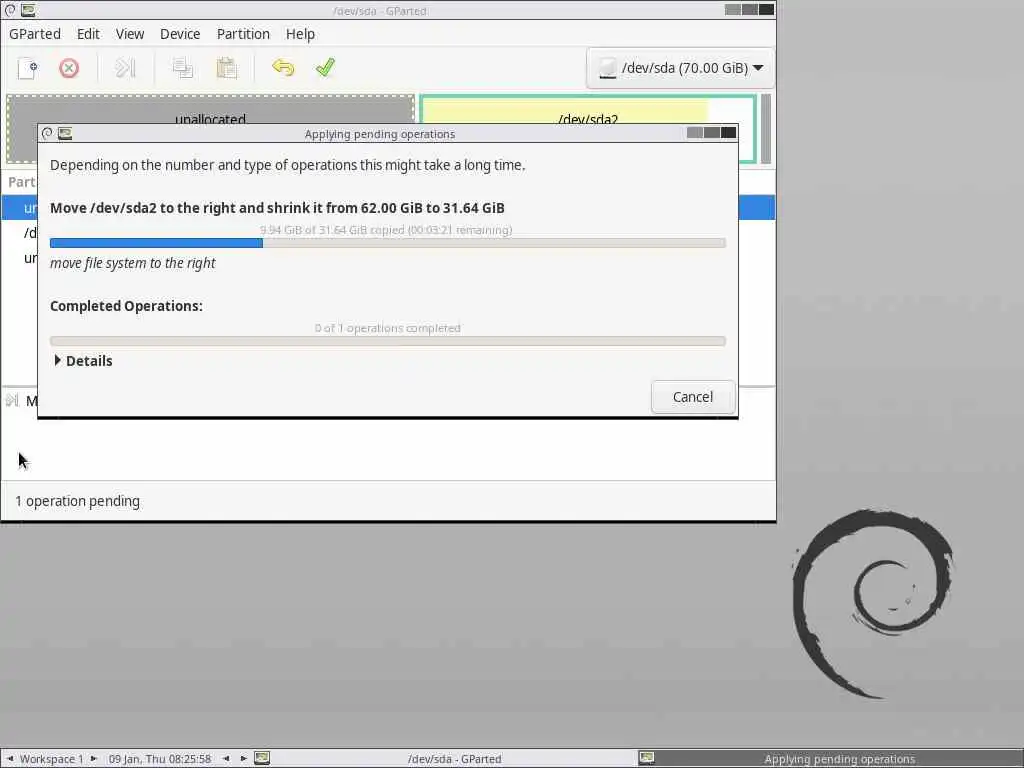The image size is (1024, 768).
Task: Click the GParted main titlebar screen icon
Action: [28, 10]
